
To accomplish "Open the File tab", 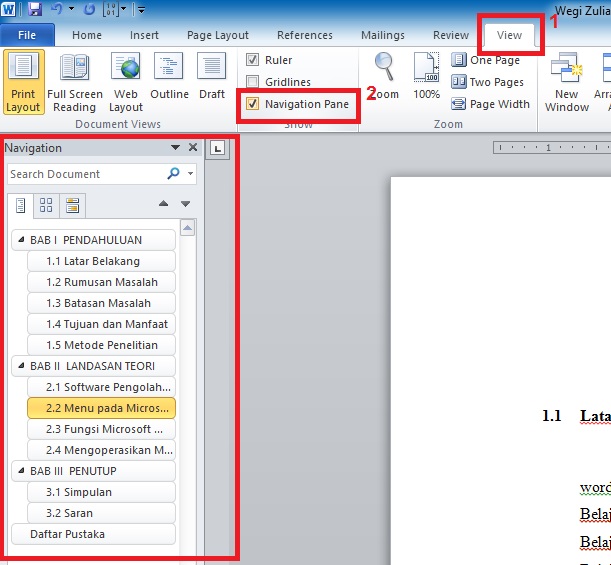I will pos(27,35).
